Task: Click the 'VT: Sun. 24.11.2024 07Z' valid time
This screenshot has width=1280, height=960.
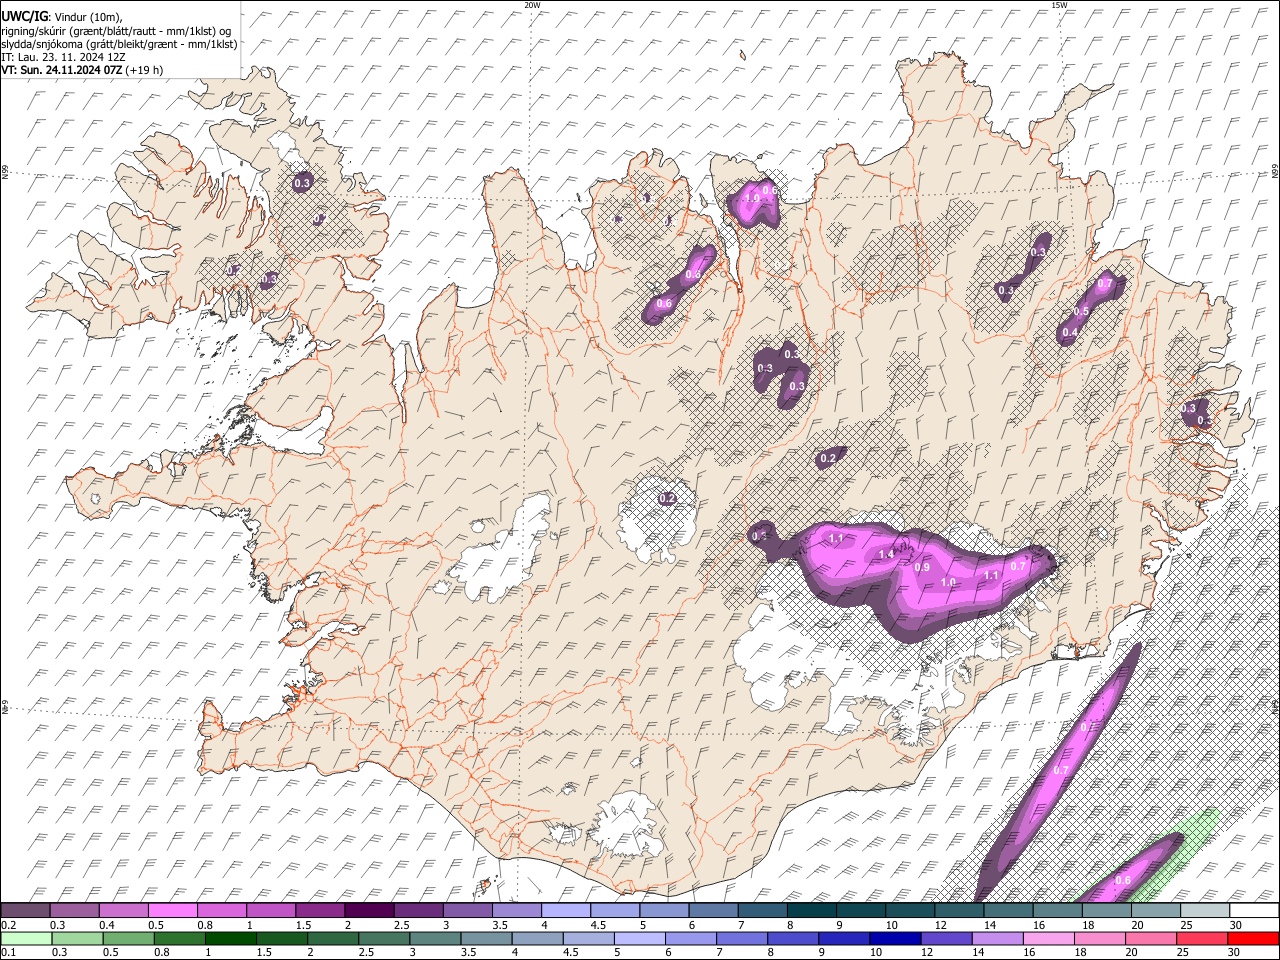Action: [x=62, y=70]
